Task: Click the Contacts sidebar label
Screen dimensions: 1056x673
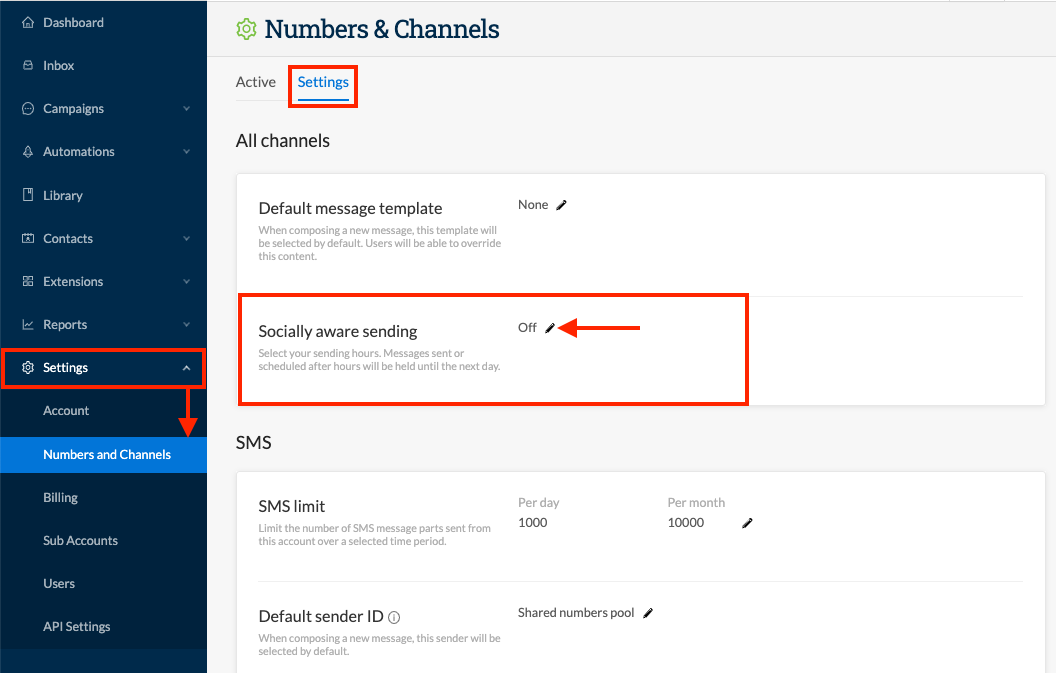Action: [x=68, y=238]
